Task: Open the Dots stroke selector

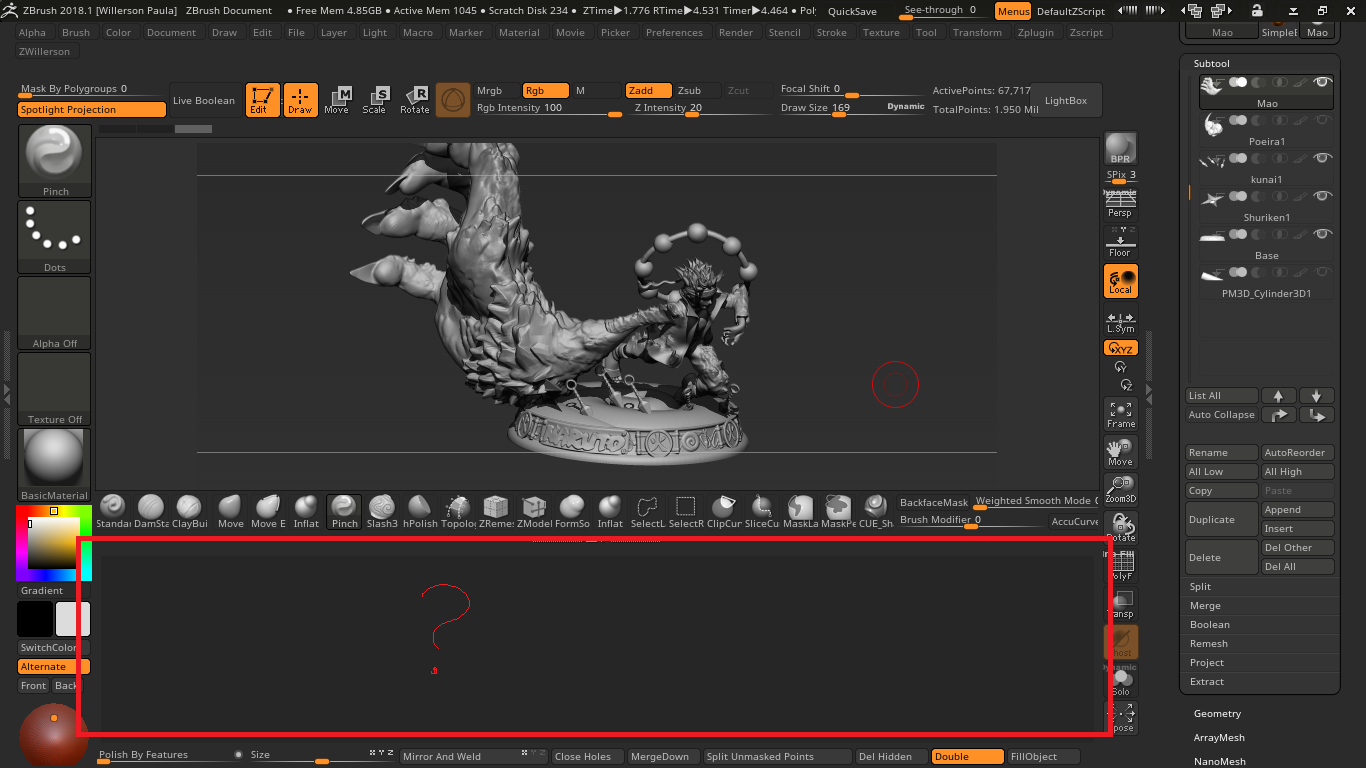Action: click(x=55, y=237)
